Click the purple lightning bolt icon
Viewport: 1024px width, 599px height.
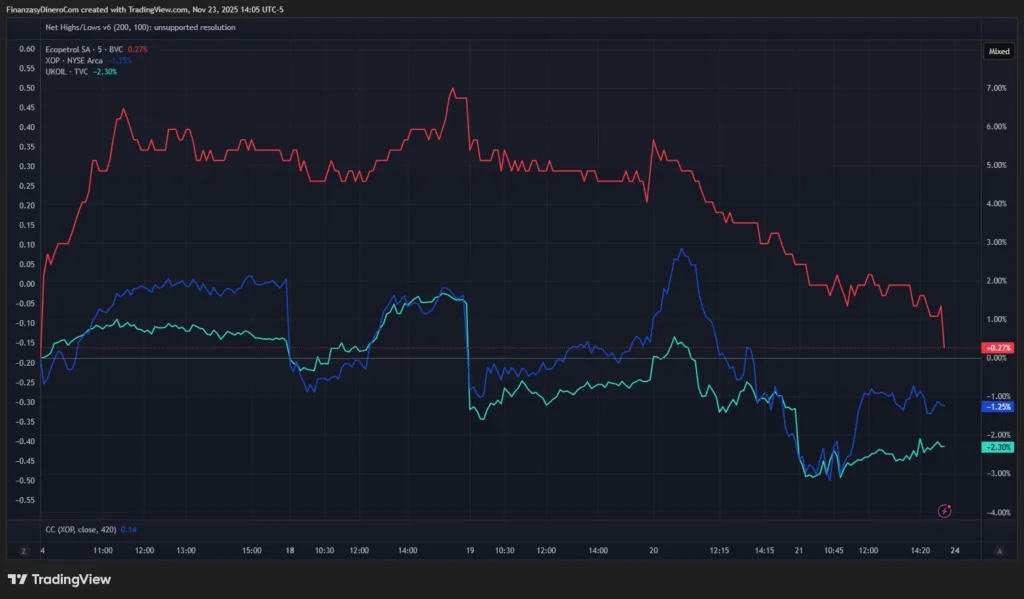[x=945, y=511]
